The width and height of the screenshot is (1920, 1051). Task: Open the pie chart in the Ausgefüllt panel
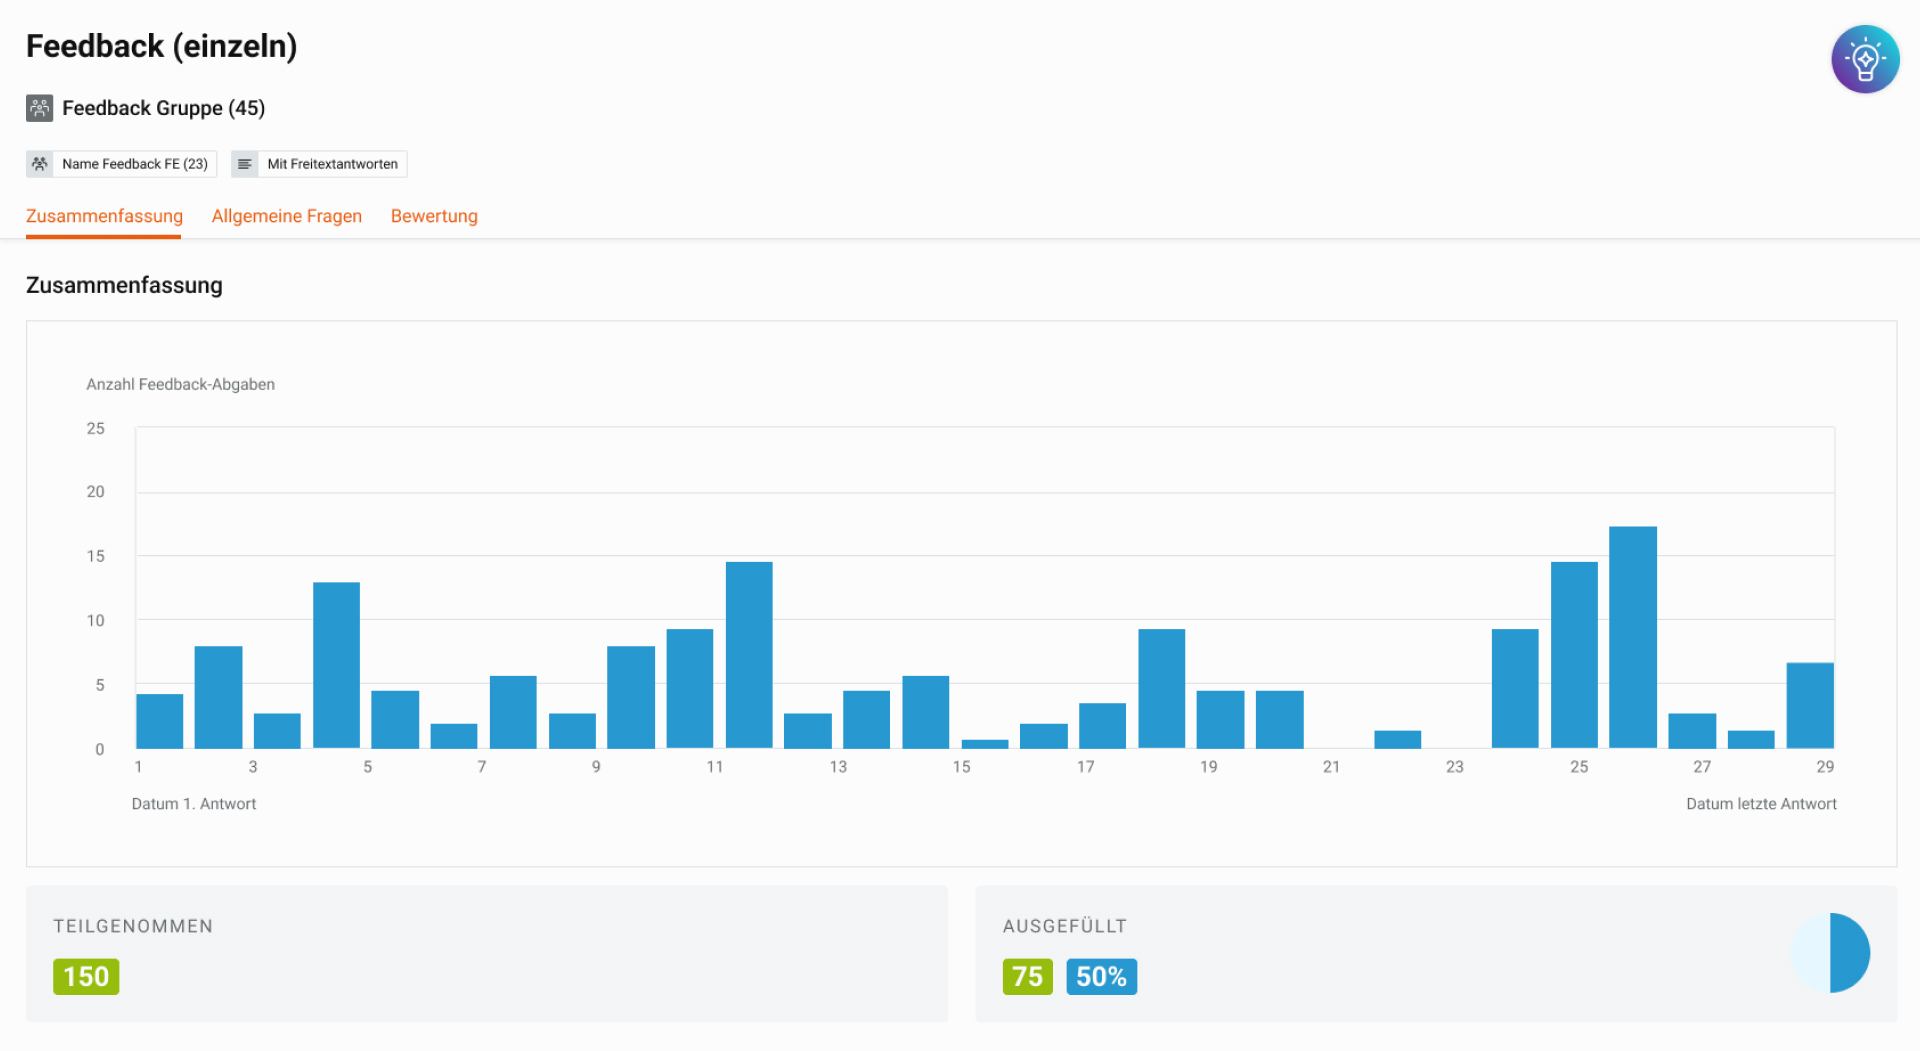point(1830,952)
